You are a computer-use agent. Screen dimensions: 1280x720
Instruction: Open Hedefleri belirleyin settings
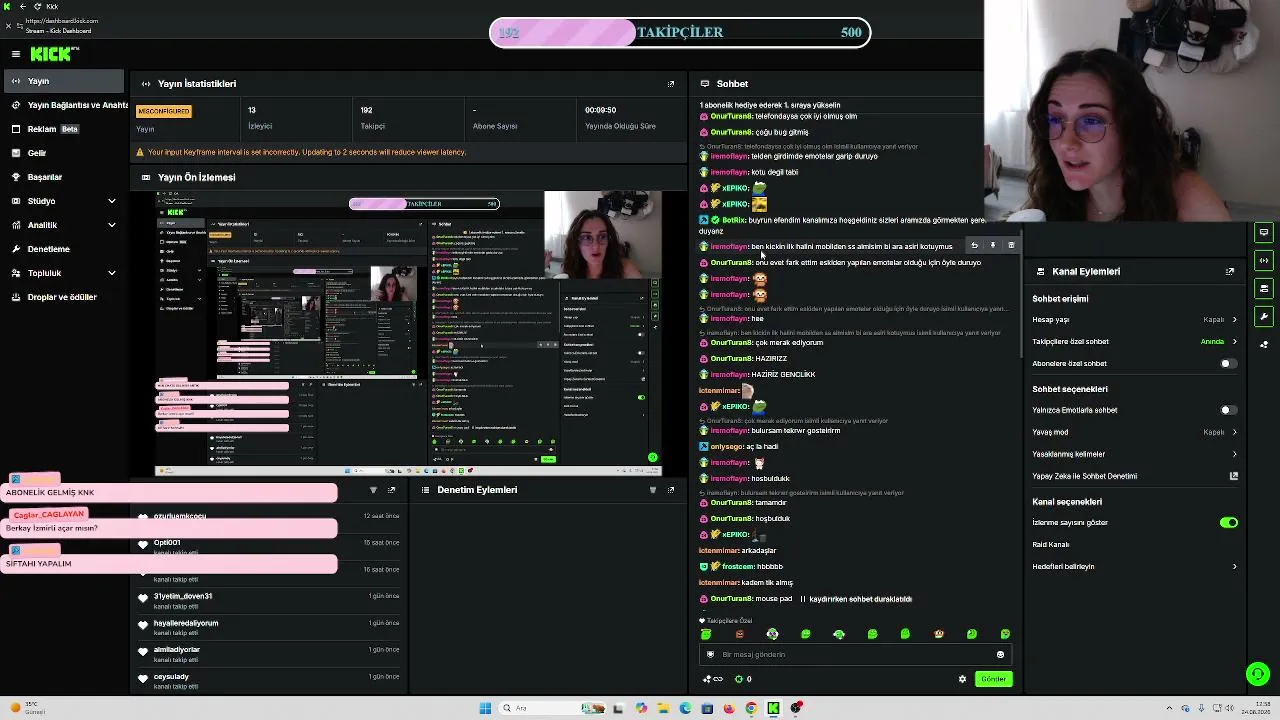[1135, 567]
